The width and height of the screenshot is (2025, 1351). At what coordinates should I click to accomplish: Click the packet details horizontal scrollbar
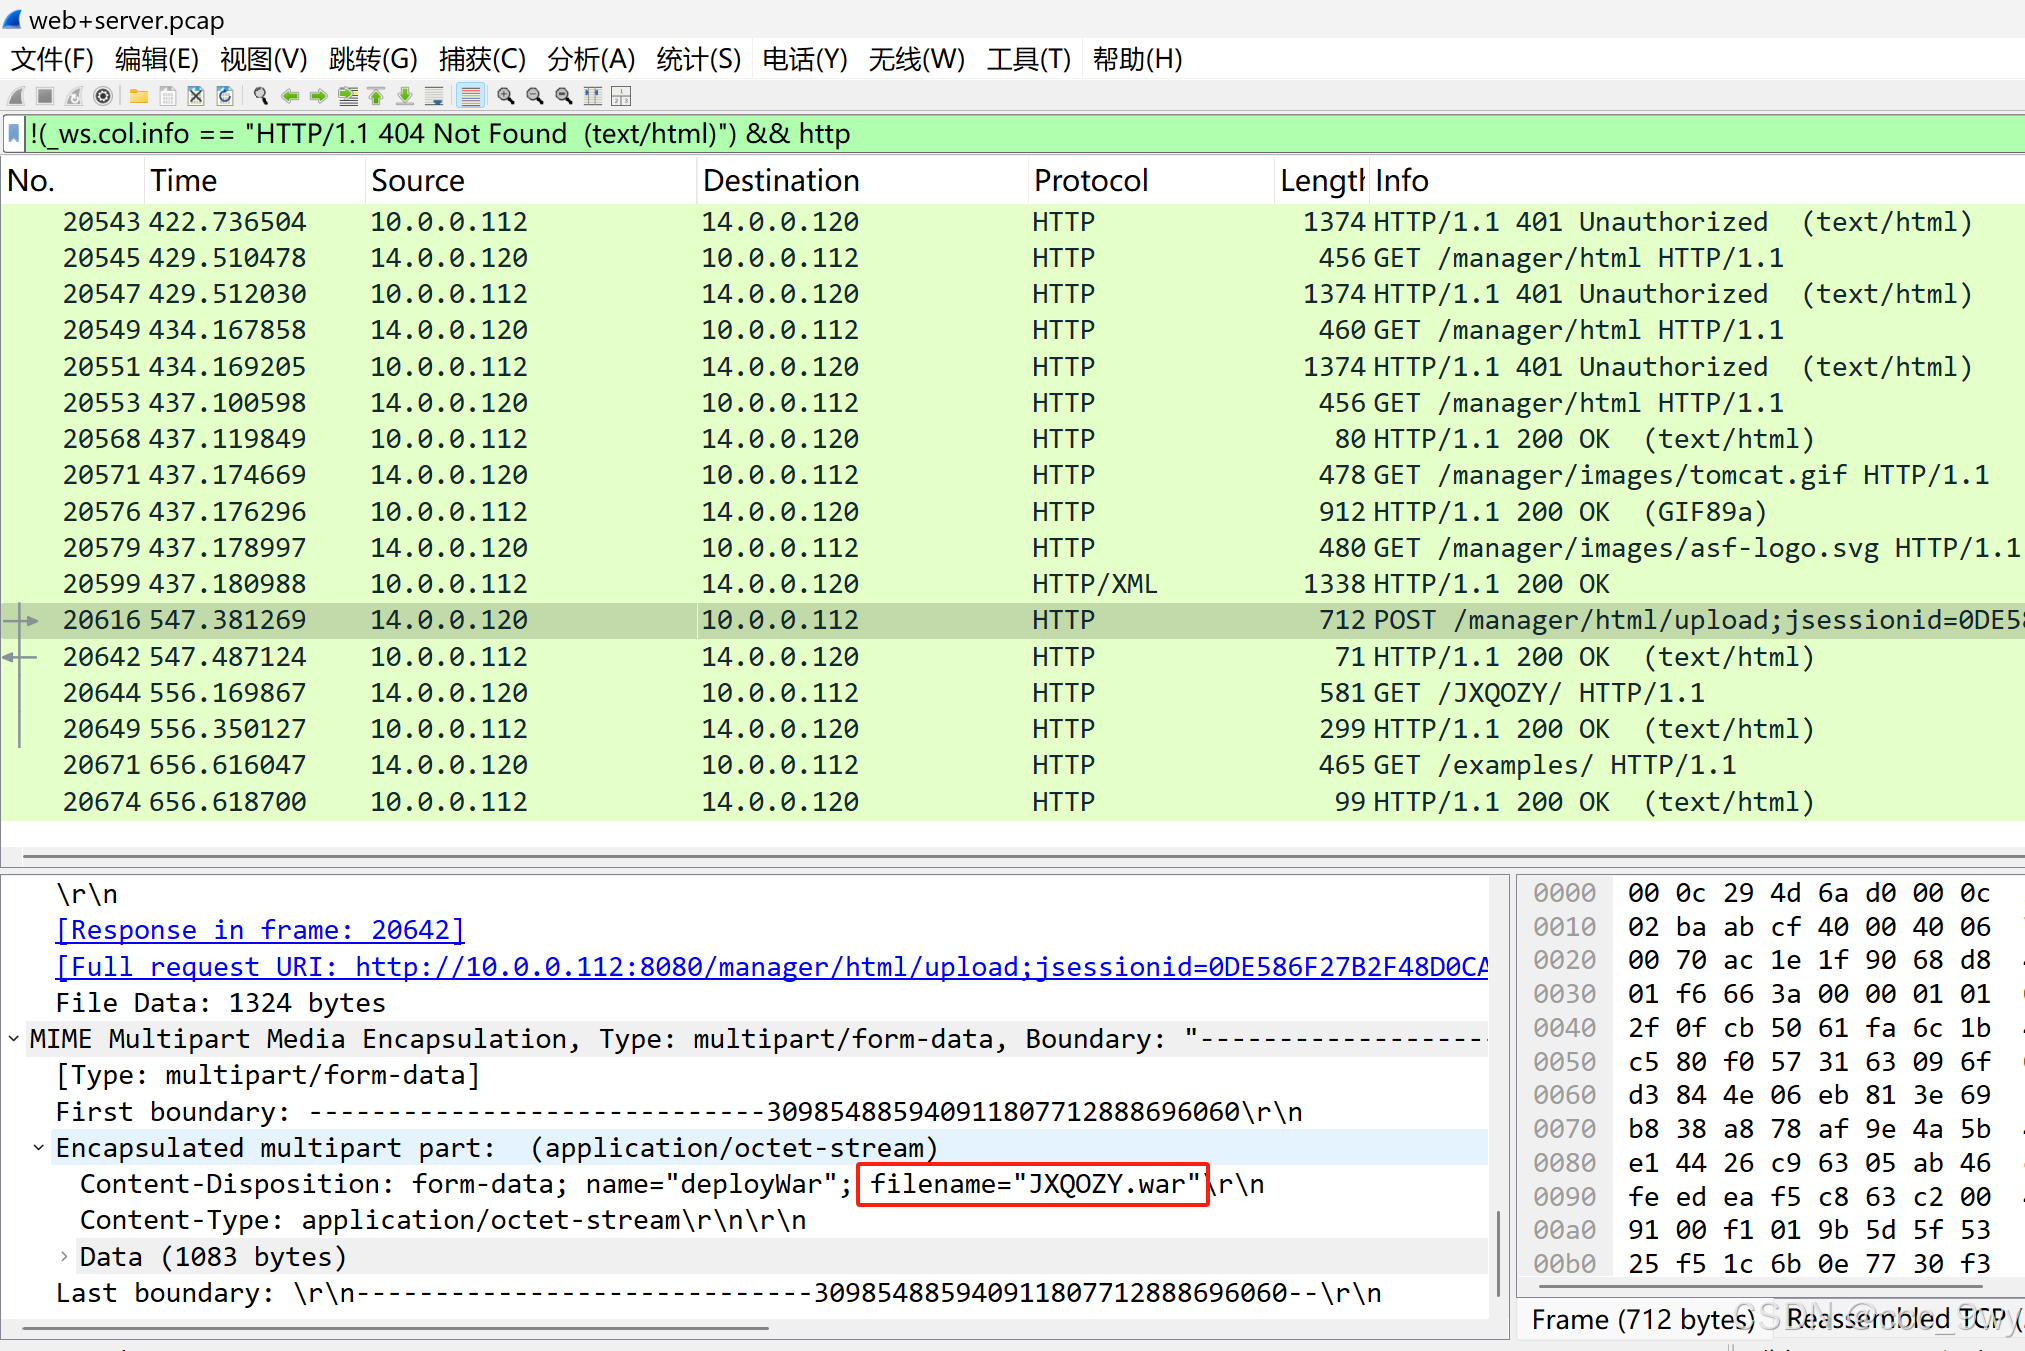point(395,1328)
